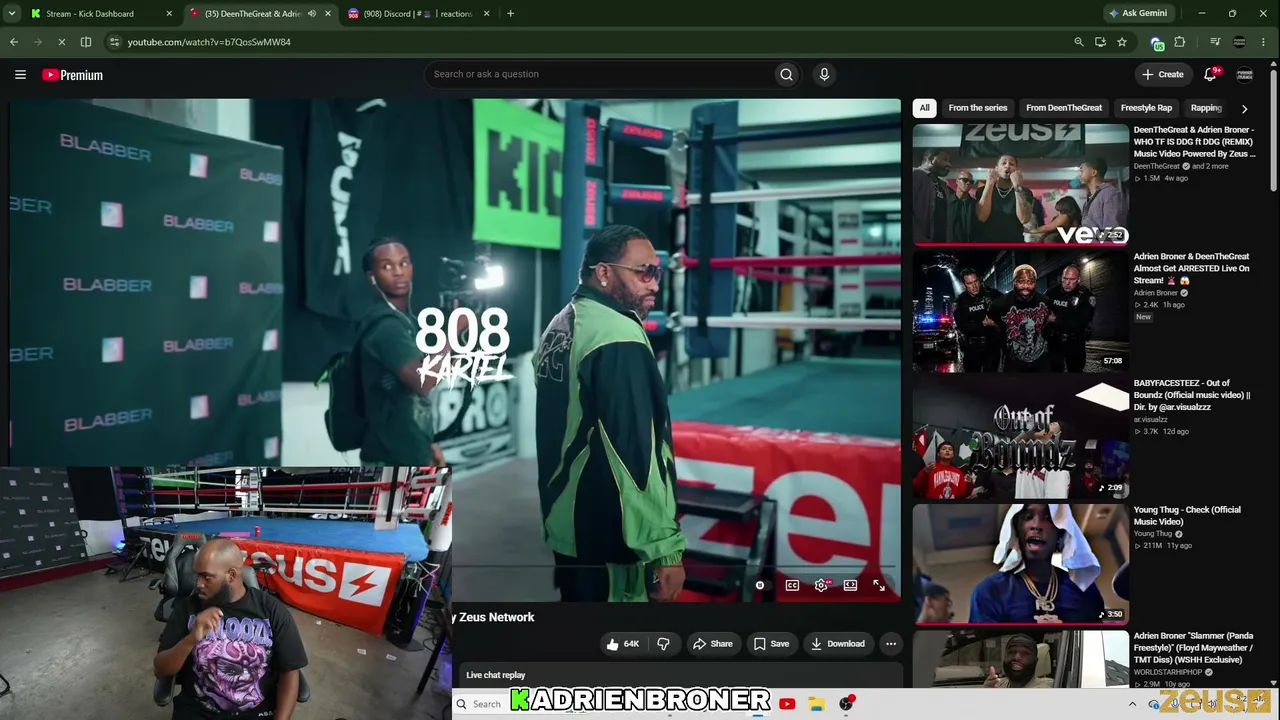1280x720 pixels.
Task: Open the YouTube guide hamburger menu
Action: coord(20,74)
